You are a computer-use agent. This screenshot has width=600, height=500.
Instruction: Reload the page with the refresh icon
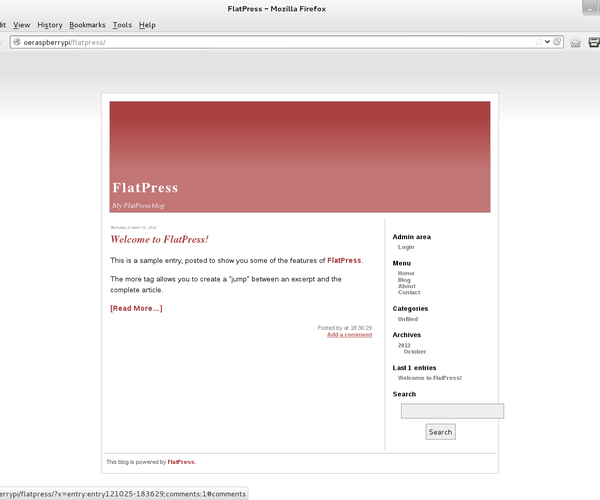coord(557,42)
